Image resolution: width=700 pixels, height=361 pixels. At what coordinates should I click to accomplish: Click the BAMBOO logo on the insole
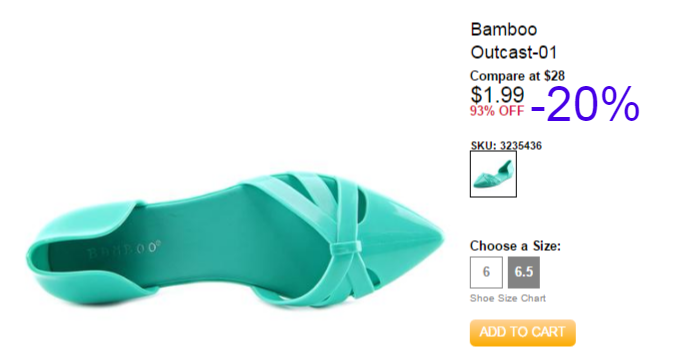point(124,250)
